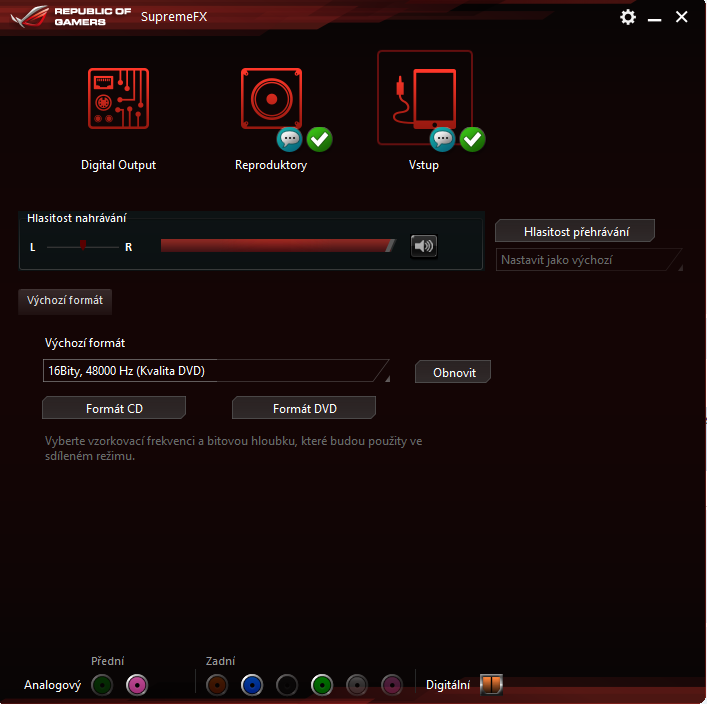Minimize the SupremeFX window
The height and width of the screenshot is (704, 707).
point(654,19)
